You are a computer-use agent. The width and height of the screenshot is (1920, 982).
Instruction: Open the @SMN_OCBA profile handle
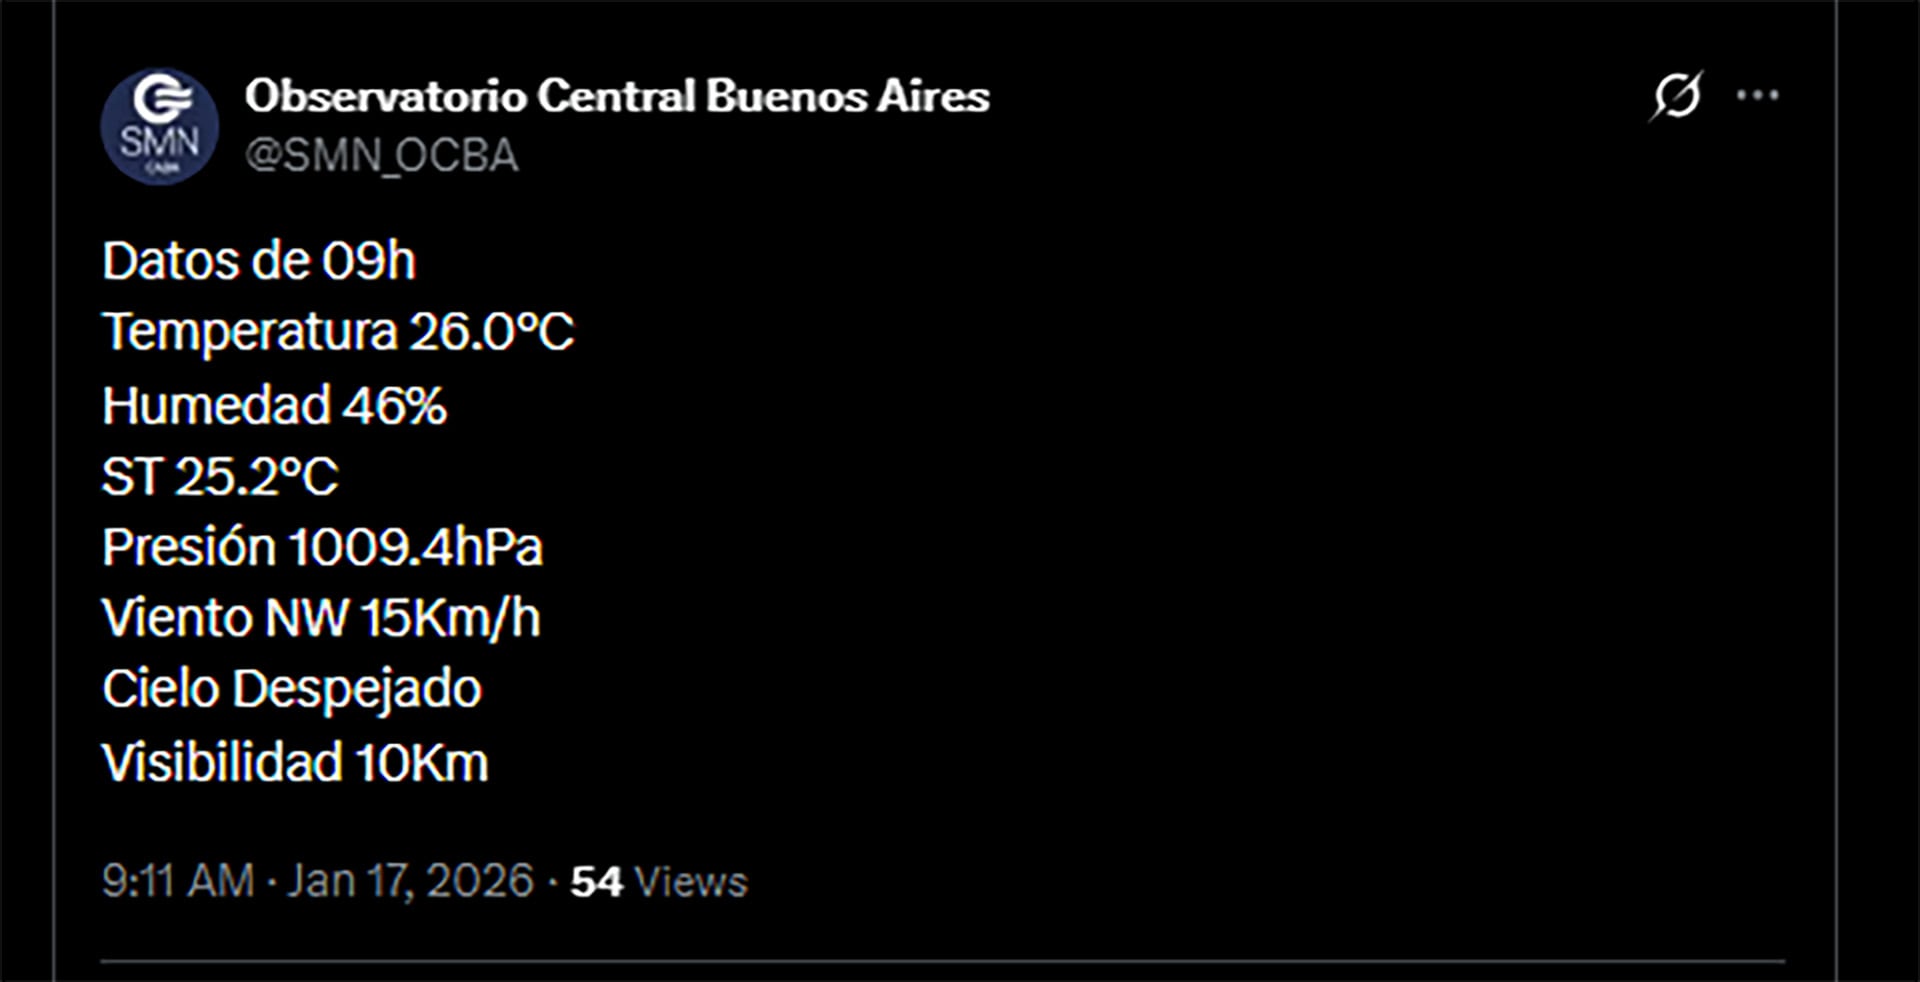pyautogui.click(x=382, y=155)
